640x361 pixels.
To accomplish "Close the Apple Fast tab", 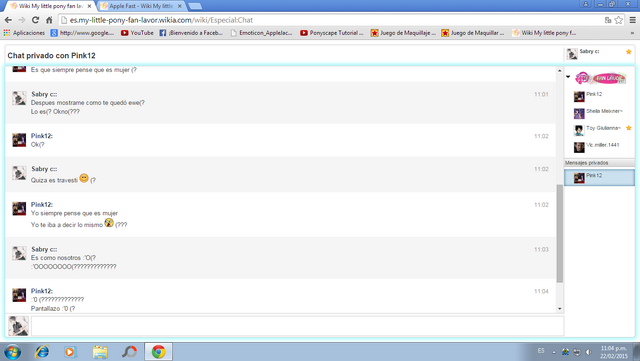I will point(180,6).
